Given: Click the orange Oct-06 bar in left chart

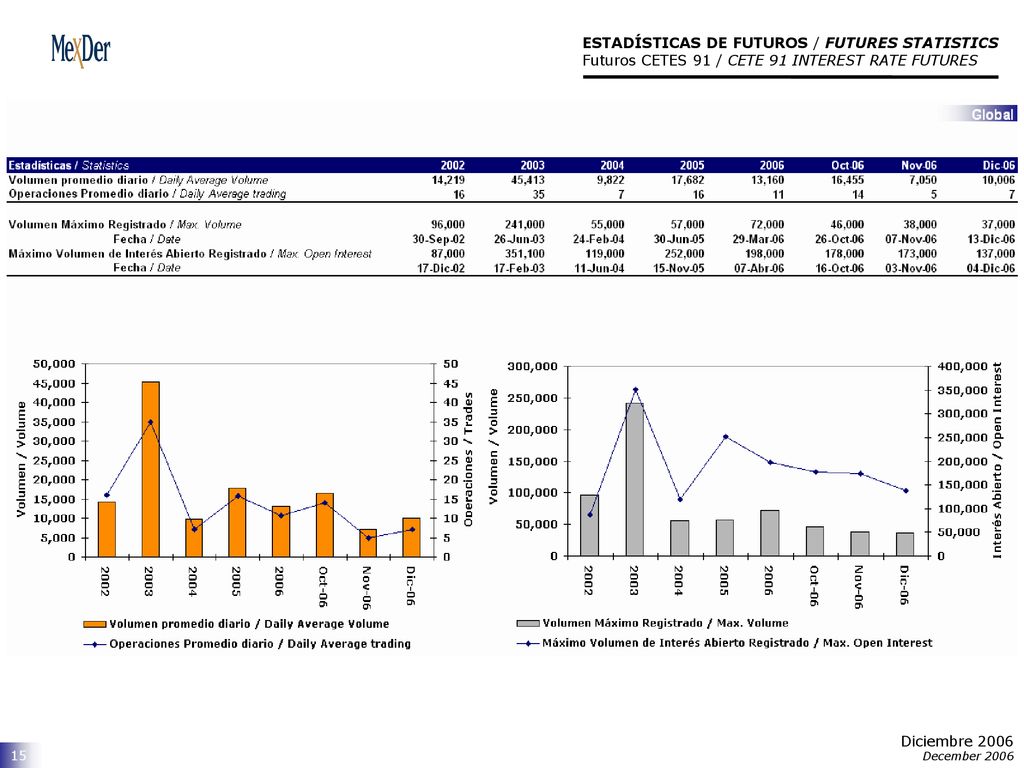Looking at the screenshot, I should coord(325,525).
